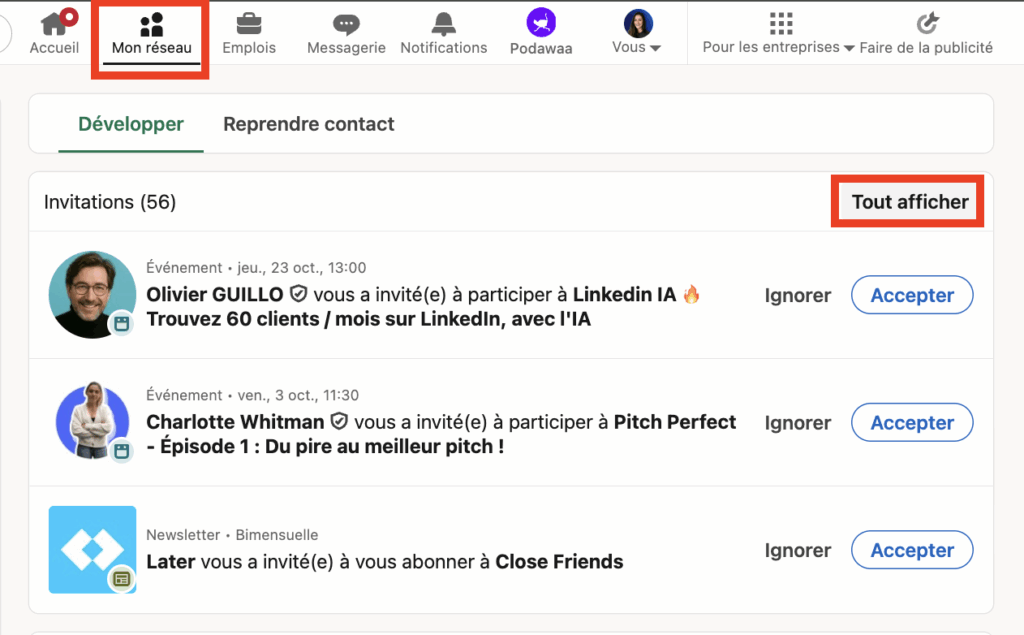Open the Podawaa purple icon

541,22
